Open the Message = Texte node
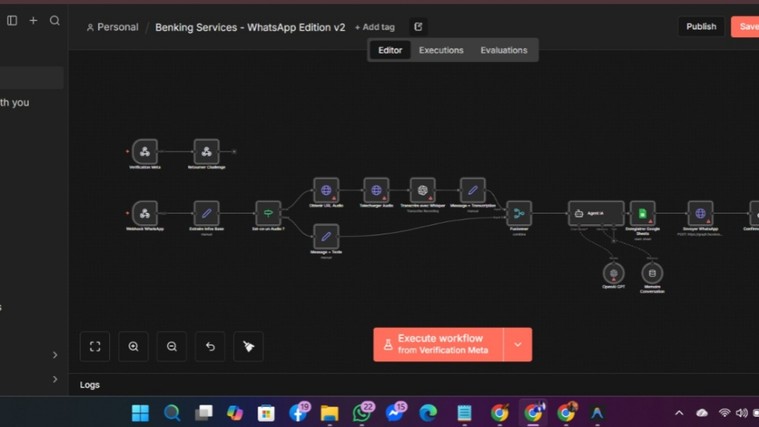Screen dimensions: 759x427 point(326,236)
